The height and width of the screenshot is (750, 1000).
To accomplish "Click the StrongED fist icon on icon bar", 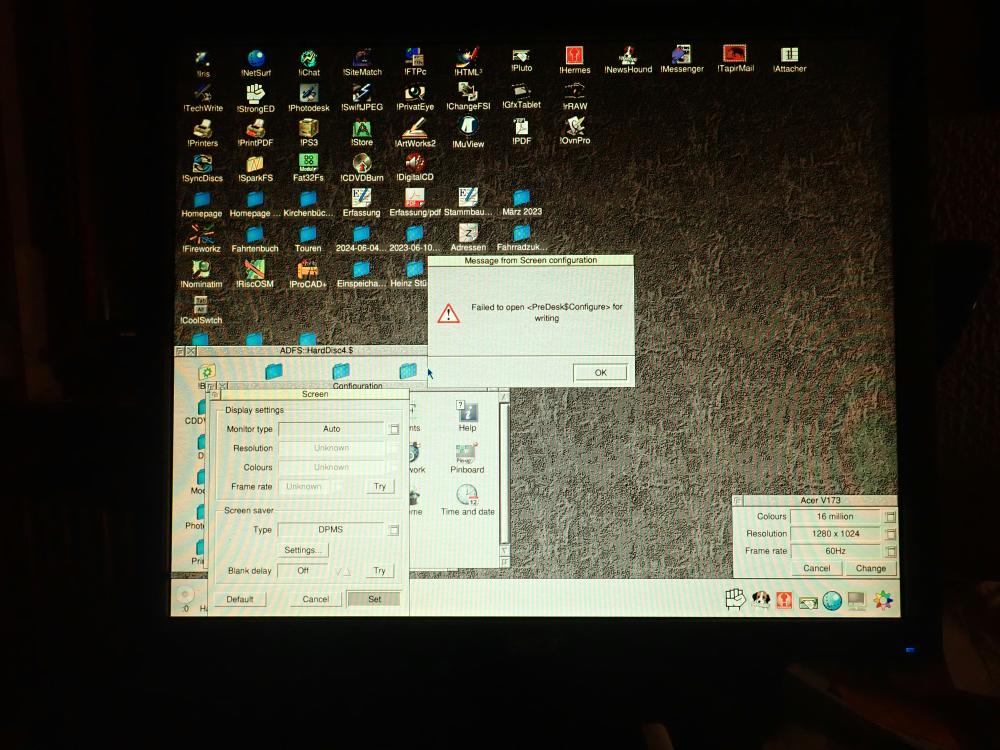I will [x=735, y=599].
